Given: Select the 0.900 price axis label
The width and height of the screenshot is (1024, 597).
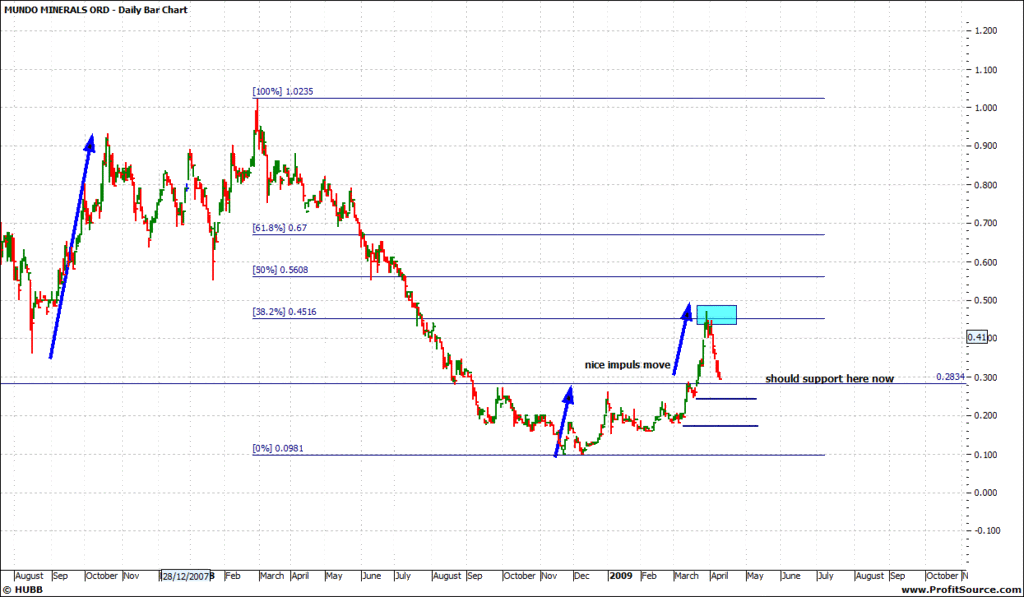Looking at the screenshot, I should 985,146.
